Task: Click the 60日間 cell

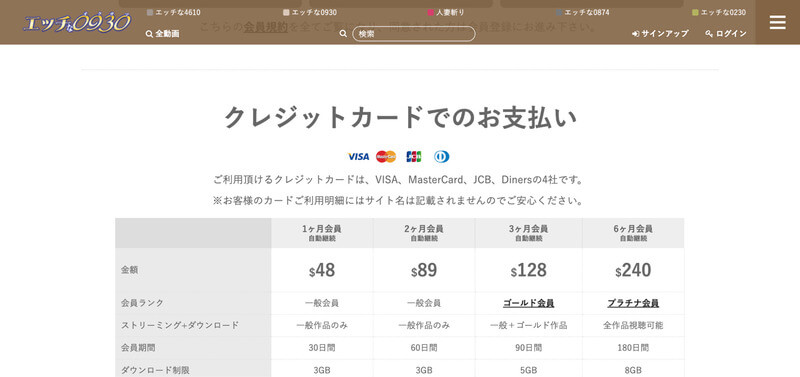Action: (x=424, y=348)
